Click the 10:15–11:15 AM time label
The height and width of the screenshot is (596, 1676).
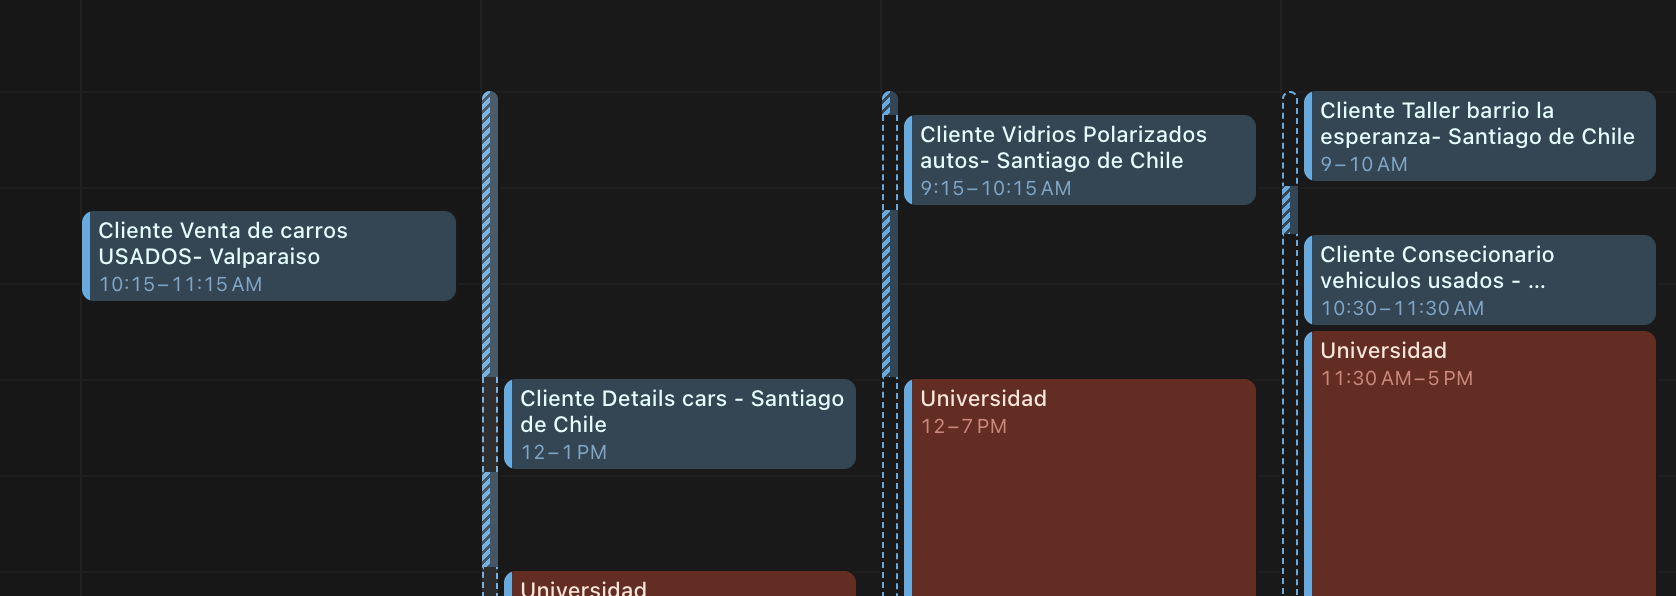click(x=180, y=285)
